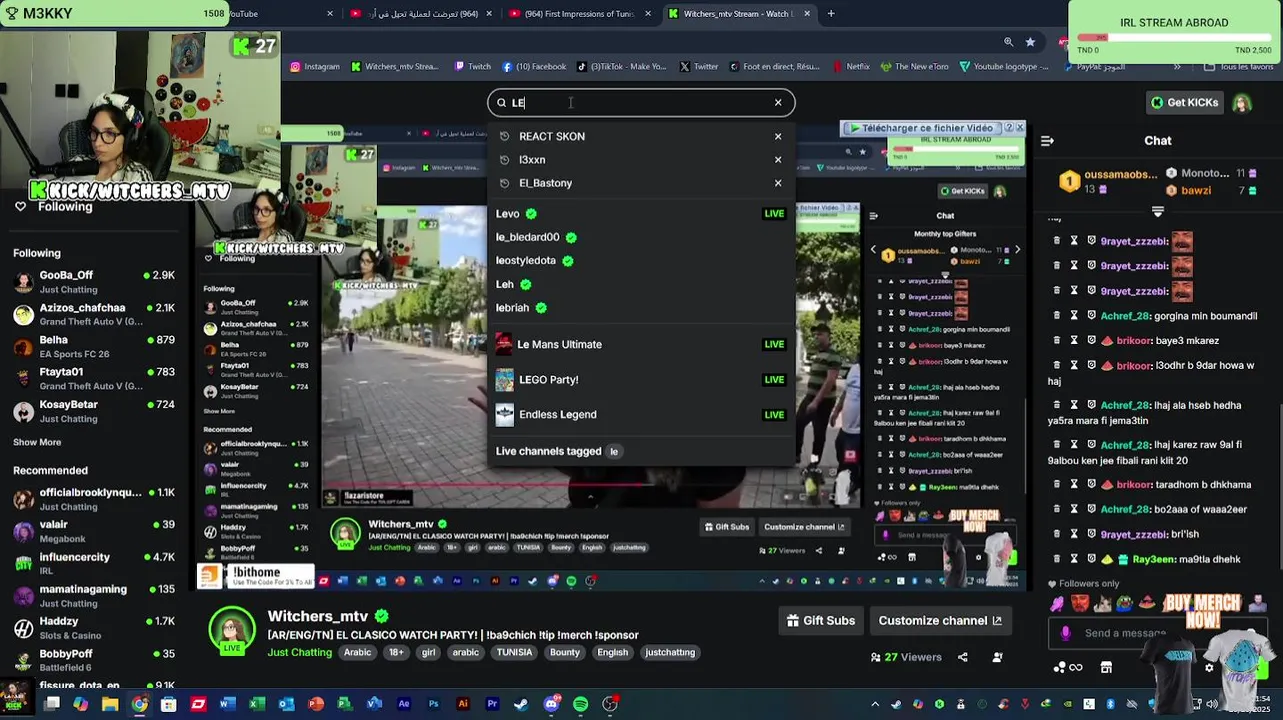Clear the search box with its X

click(x=778, y=102)
